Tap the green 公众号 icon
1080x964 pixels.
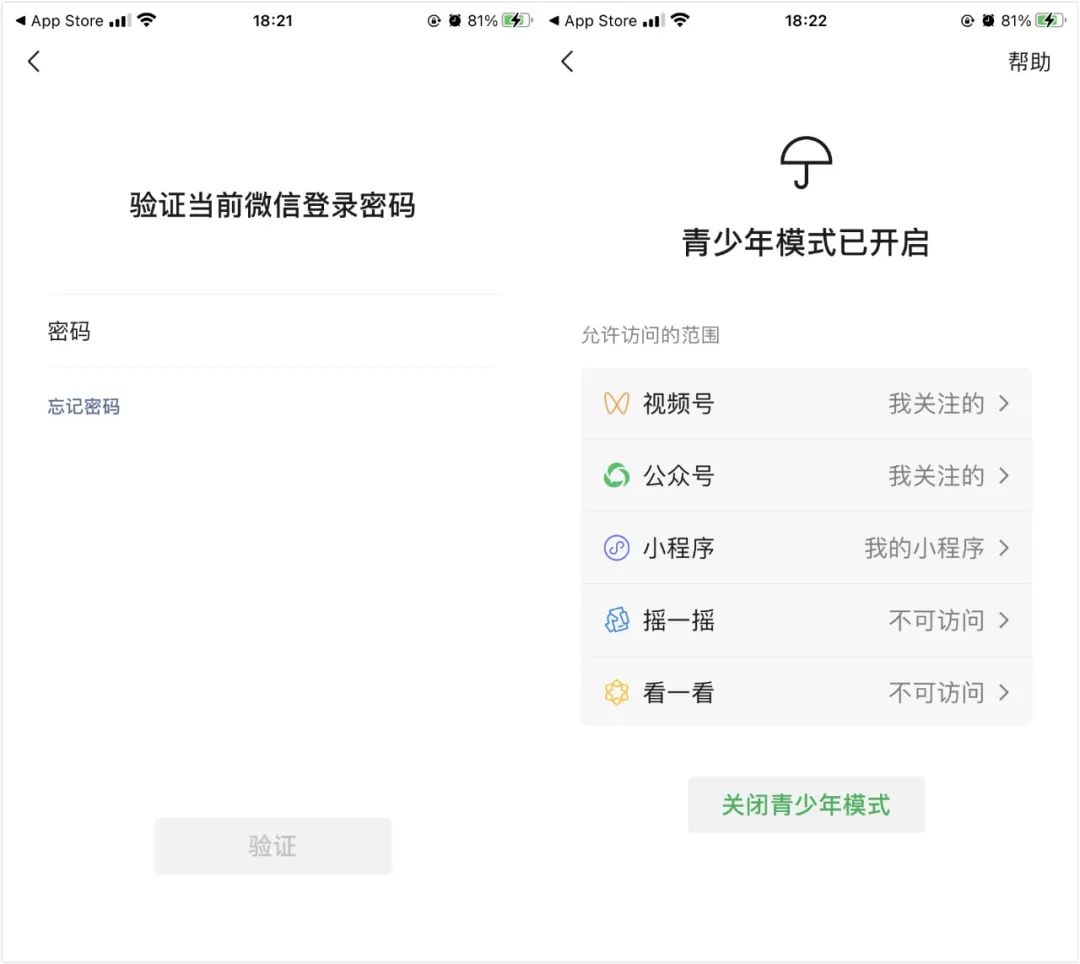click(616, 475)
